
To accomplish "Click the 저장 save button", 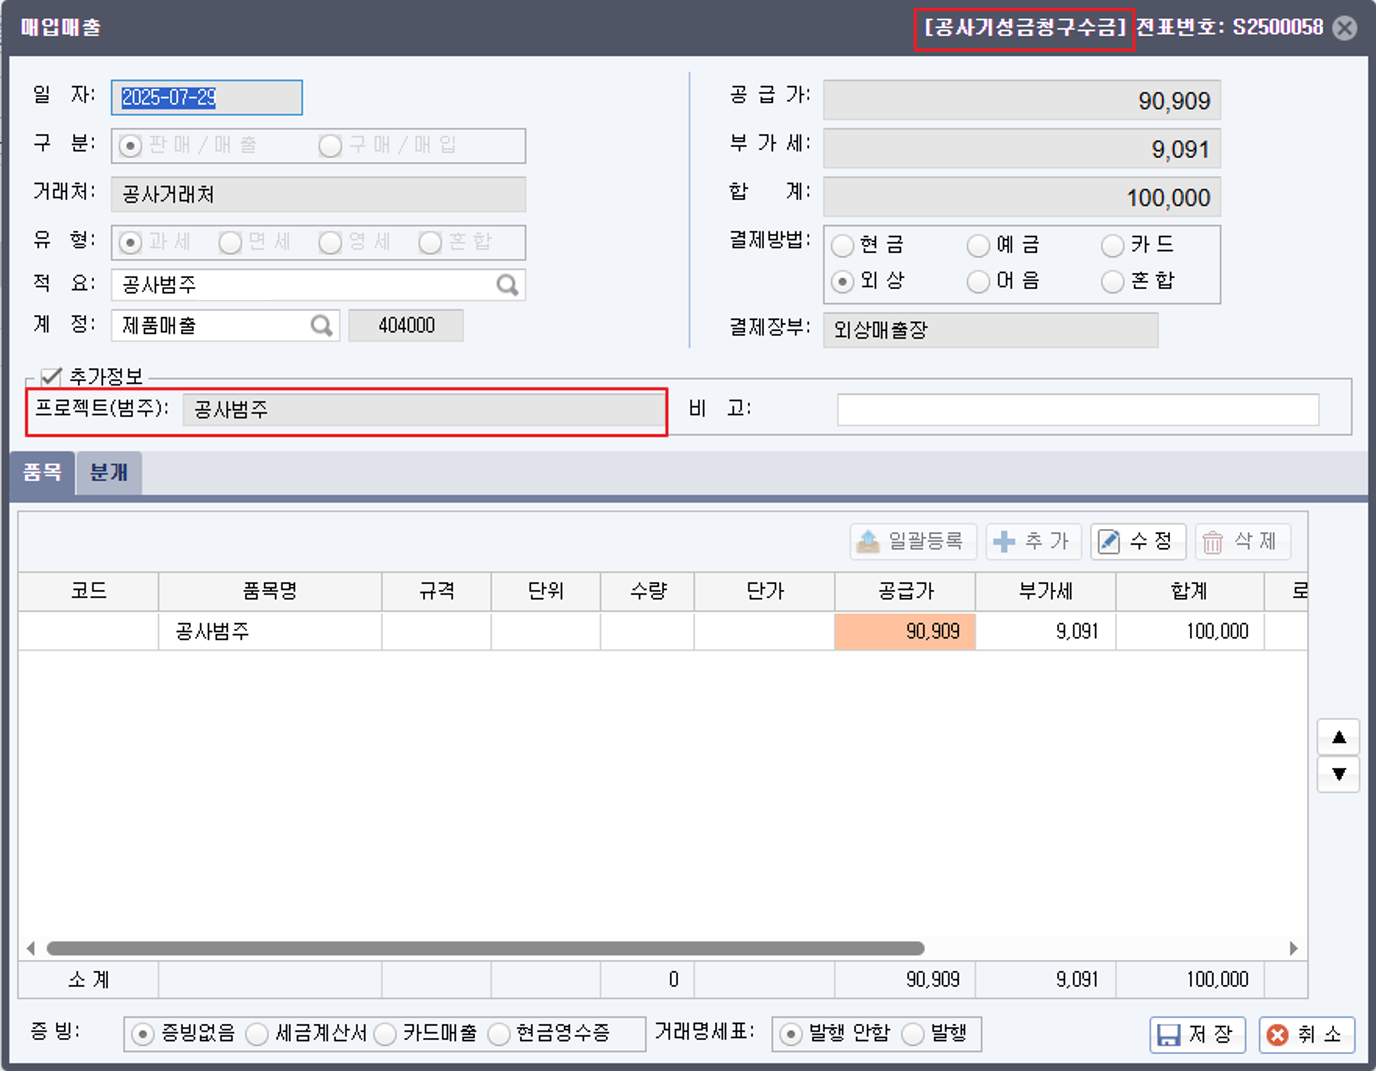I will tap(1196, 1034).
